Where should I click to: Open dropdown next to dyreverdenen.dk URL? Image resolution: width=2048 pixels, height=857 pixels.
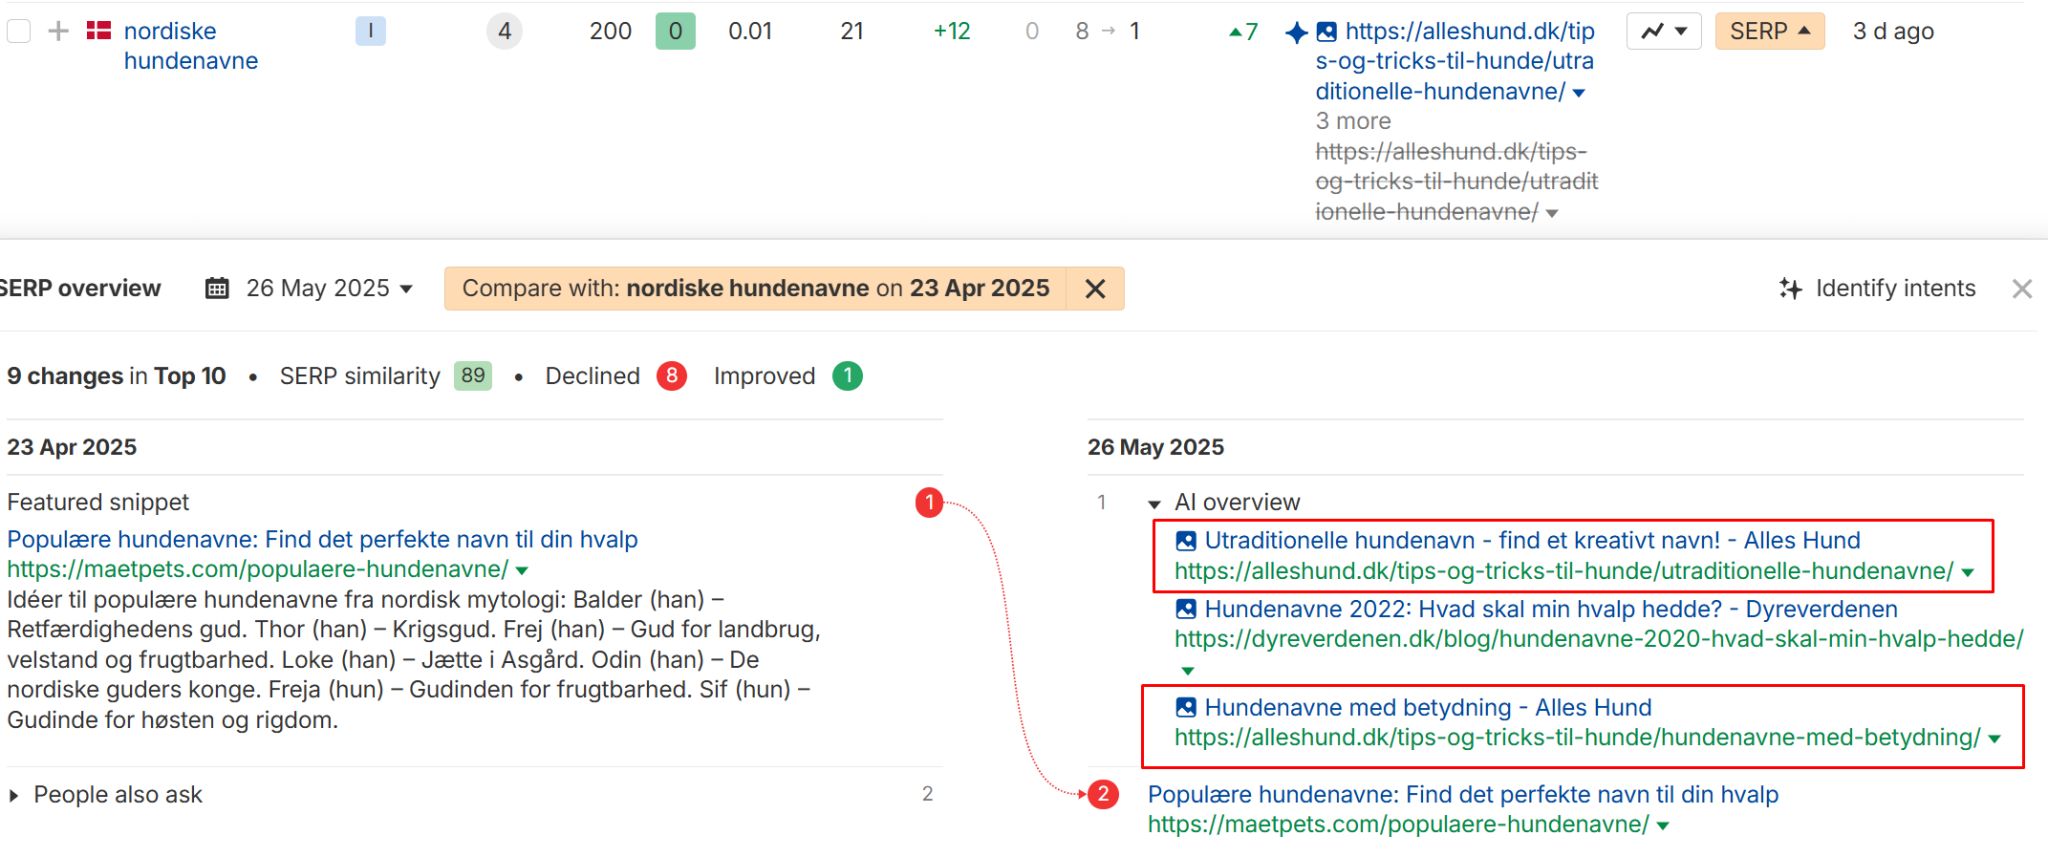(x=1187, y=670)
